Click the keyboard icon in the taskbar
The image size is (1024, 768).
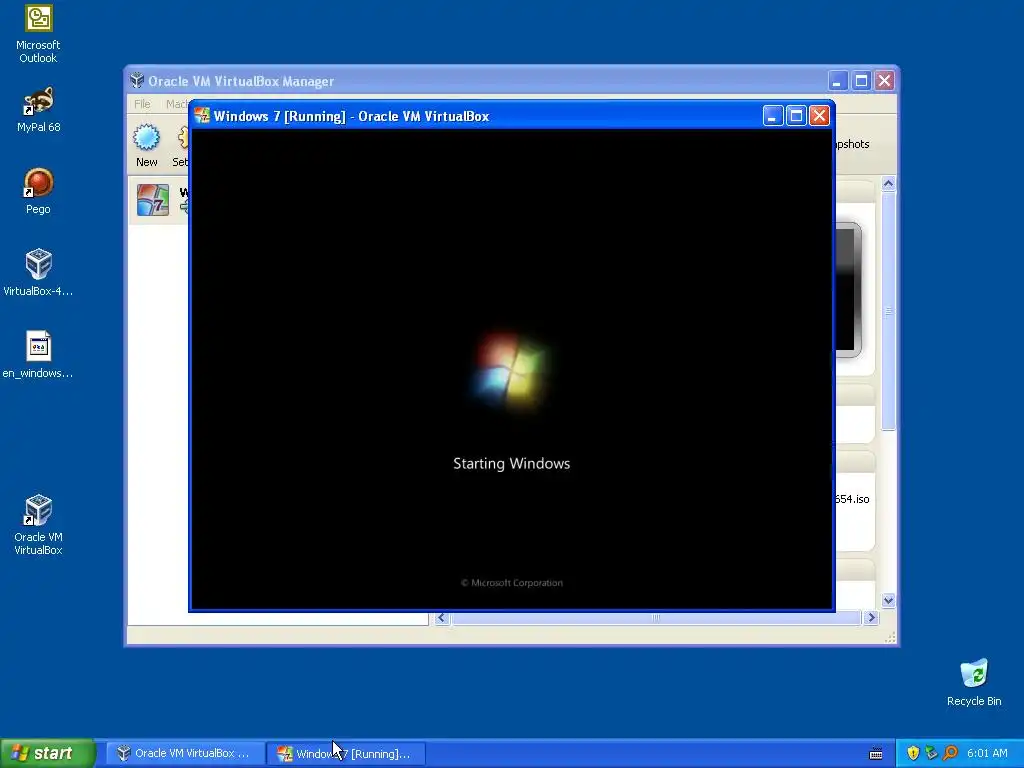click(x=876, y=754)
